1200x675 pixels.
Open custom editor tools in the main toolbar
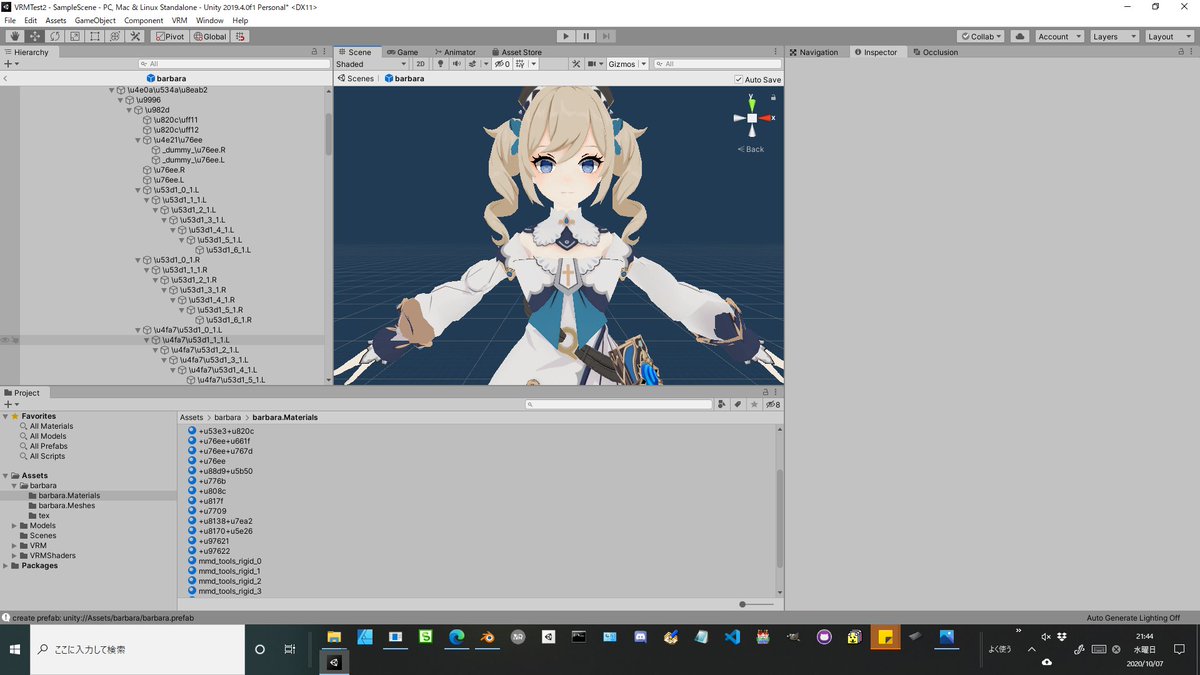click(135, 36)
